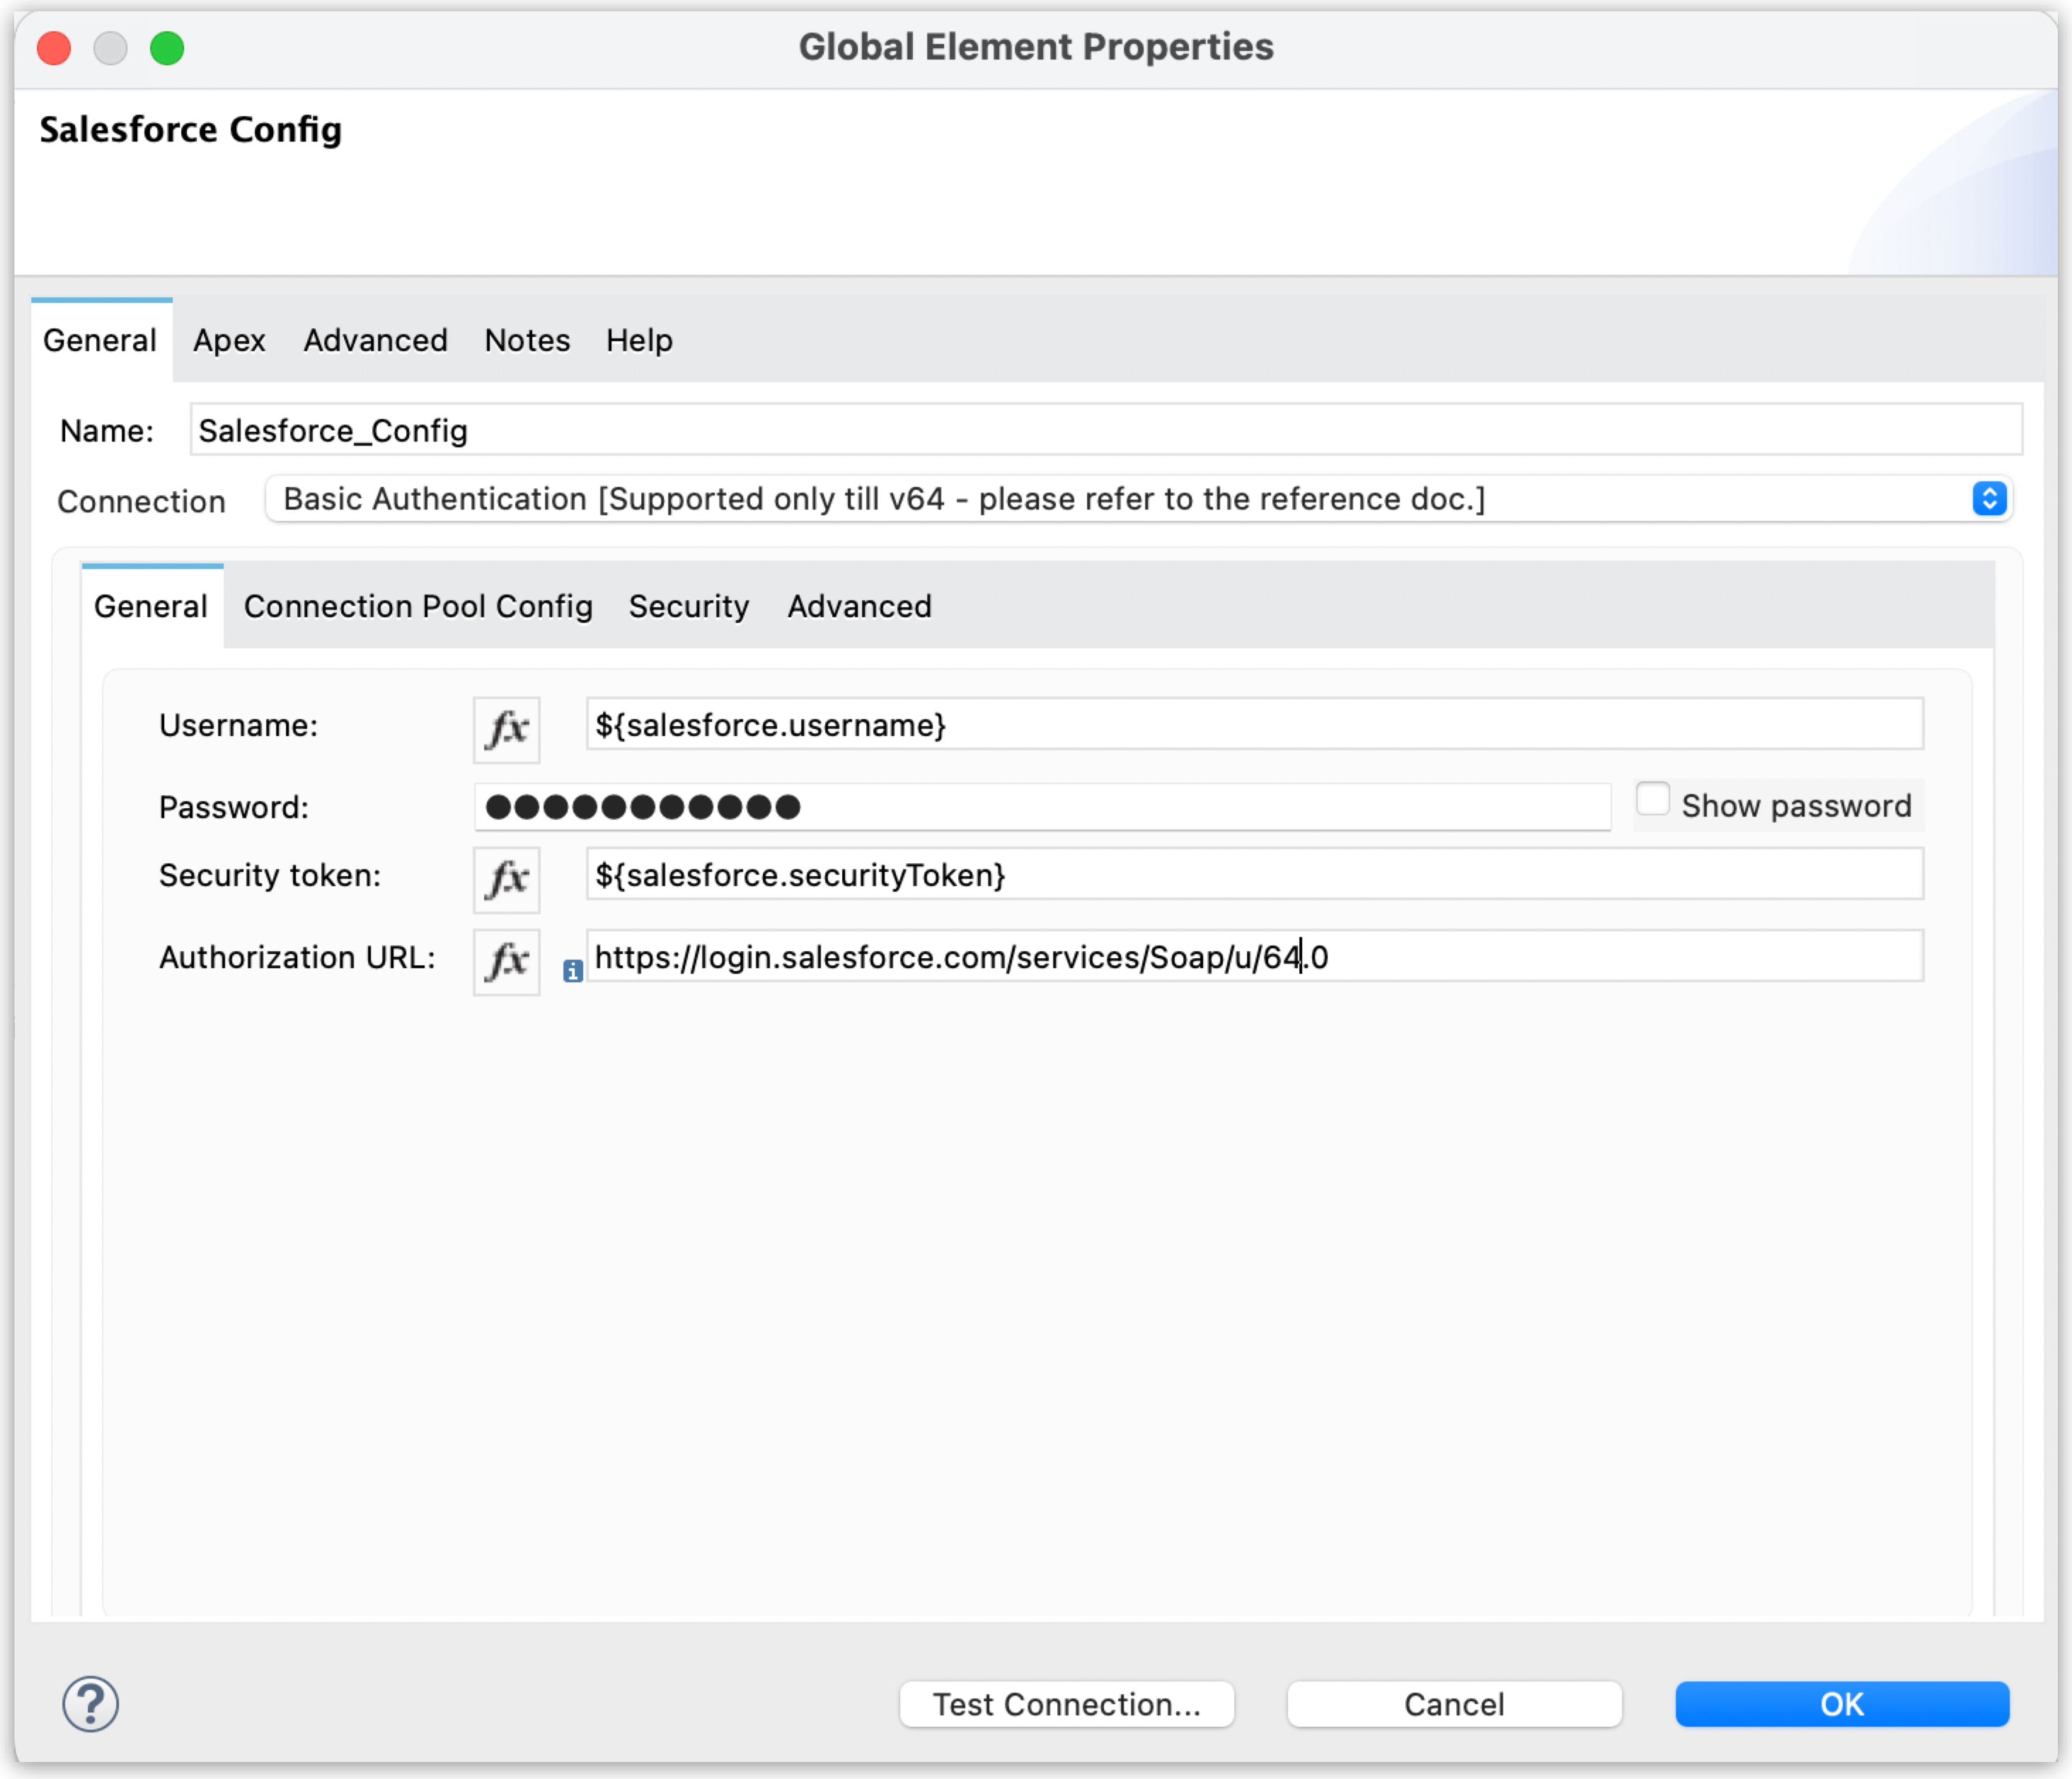Click into the Username field
Screen dimensions: 2072x1779
(x=1254, y=724)
